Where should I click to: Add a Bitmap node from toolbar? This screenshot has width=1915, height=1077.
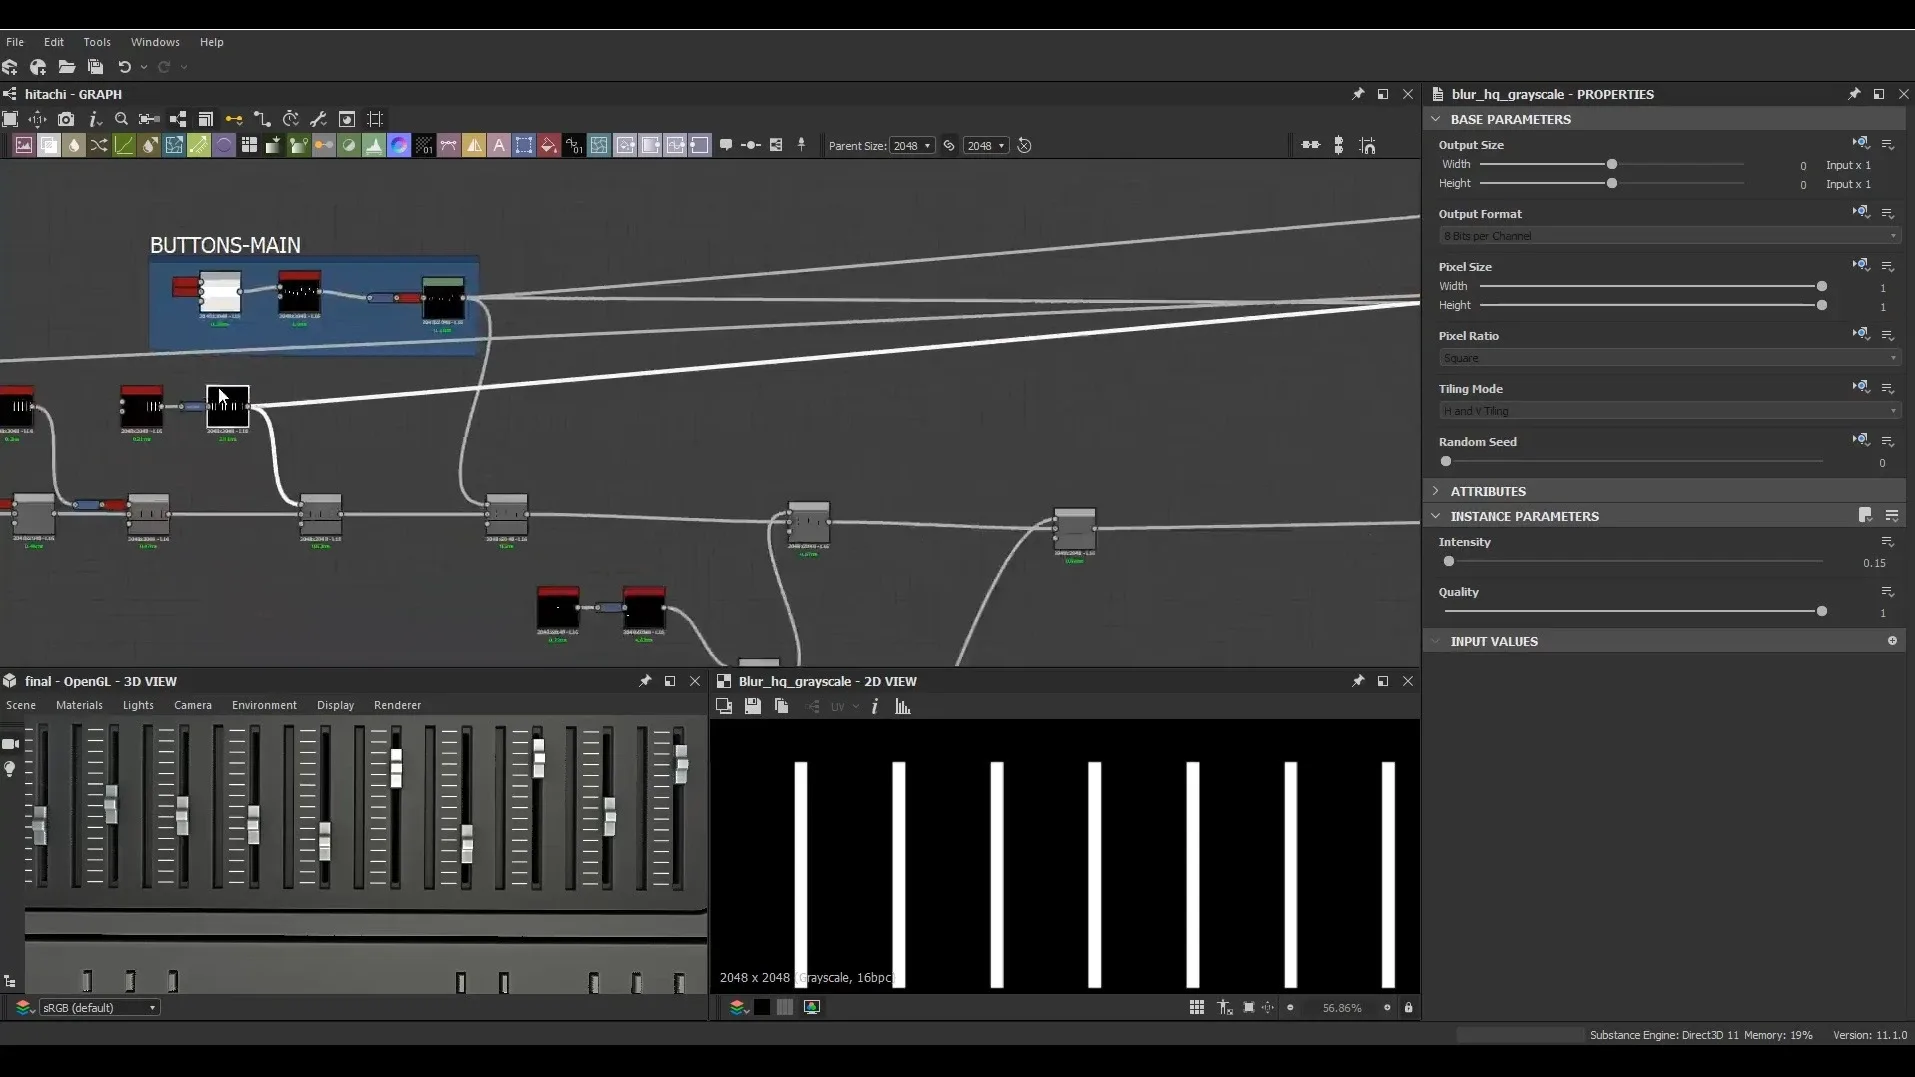pos(23,146)
